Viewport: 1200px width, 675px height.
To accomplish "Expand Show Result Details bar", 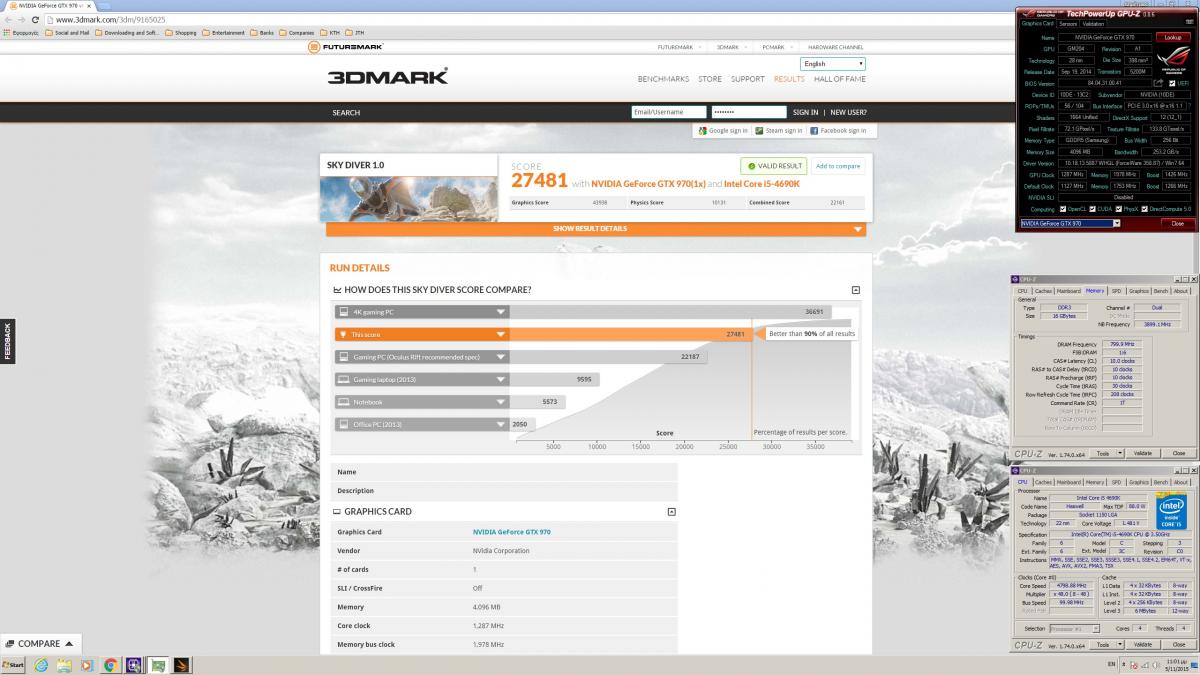I will [x=596, y=229].
